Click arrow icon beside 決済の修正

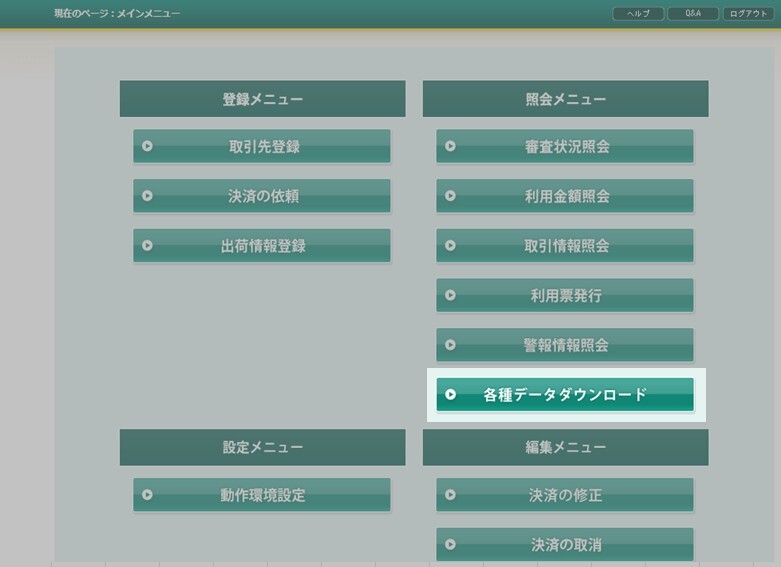point(450,495)
